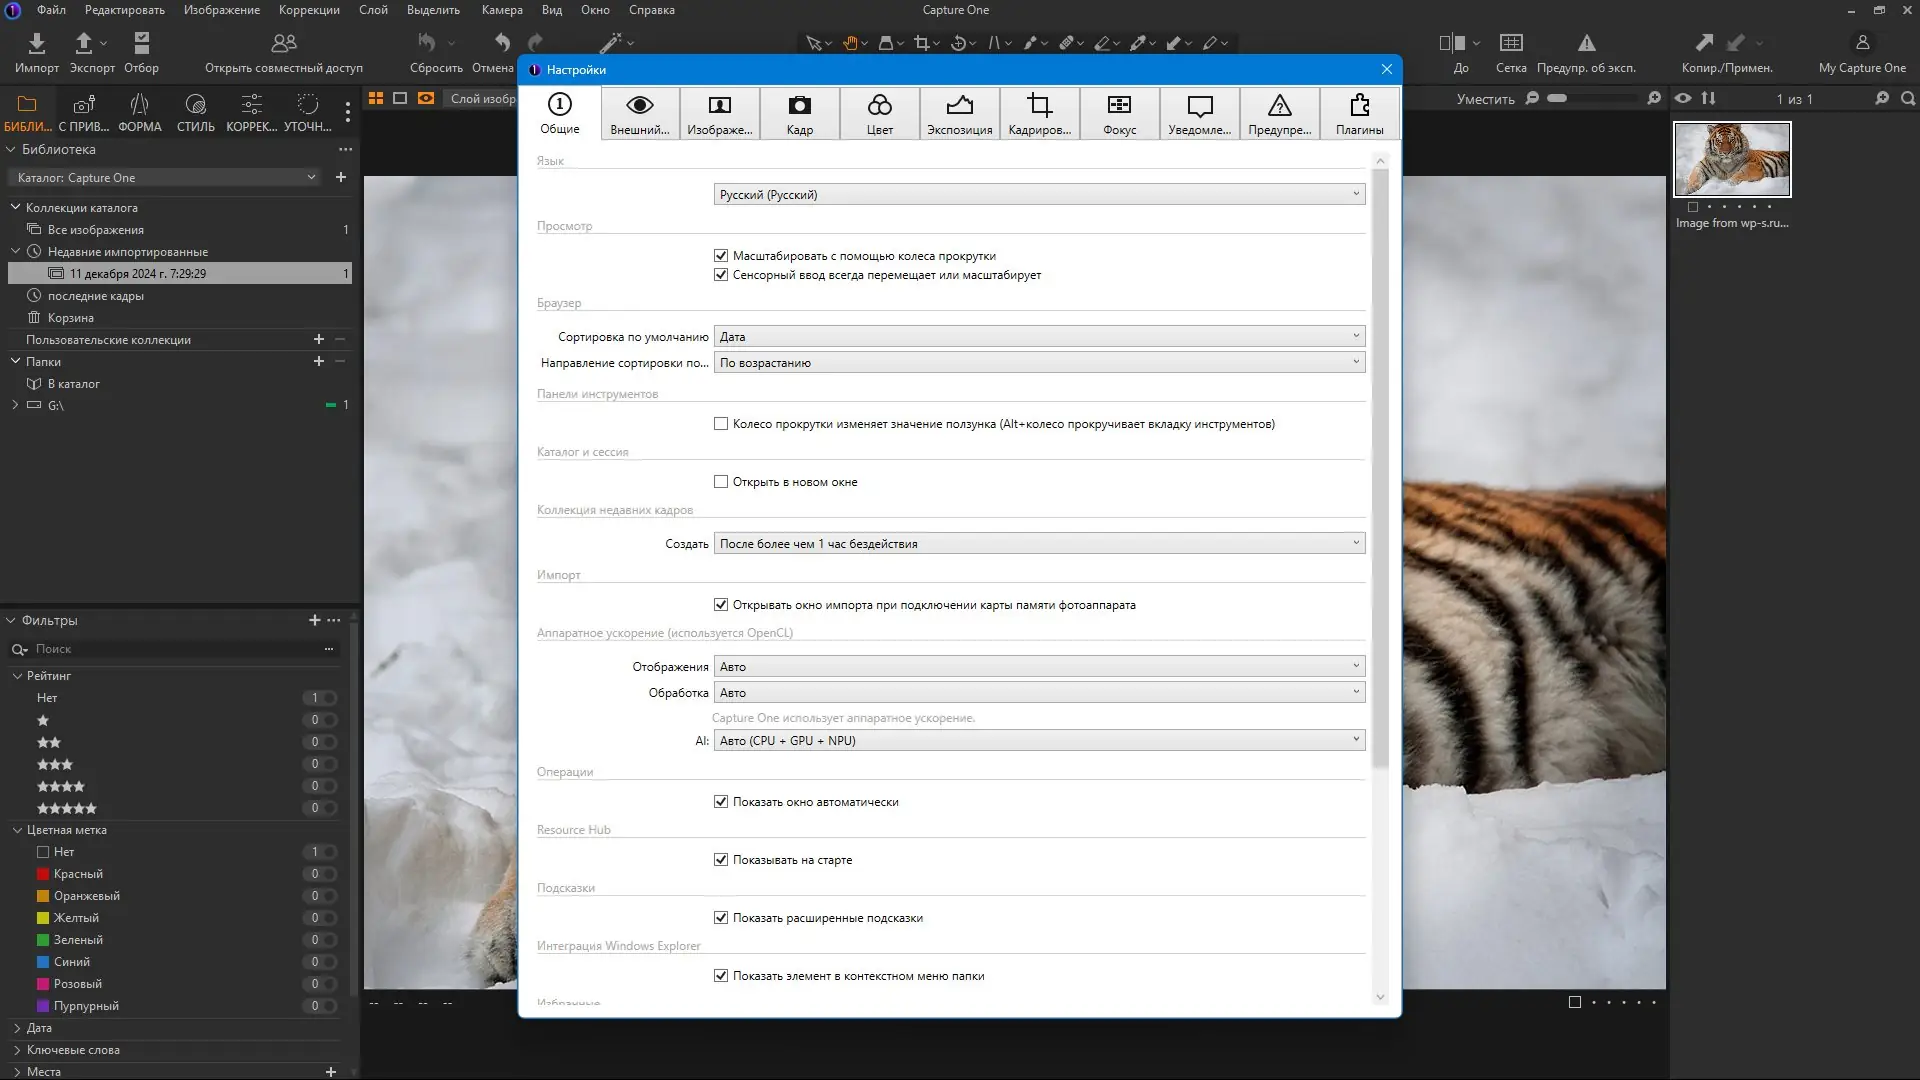Open the language dropdown Русский
The height and width of the screenshot is (1080, 1920).
tap(1039, 195)
